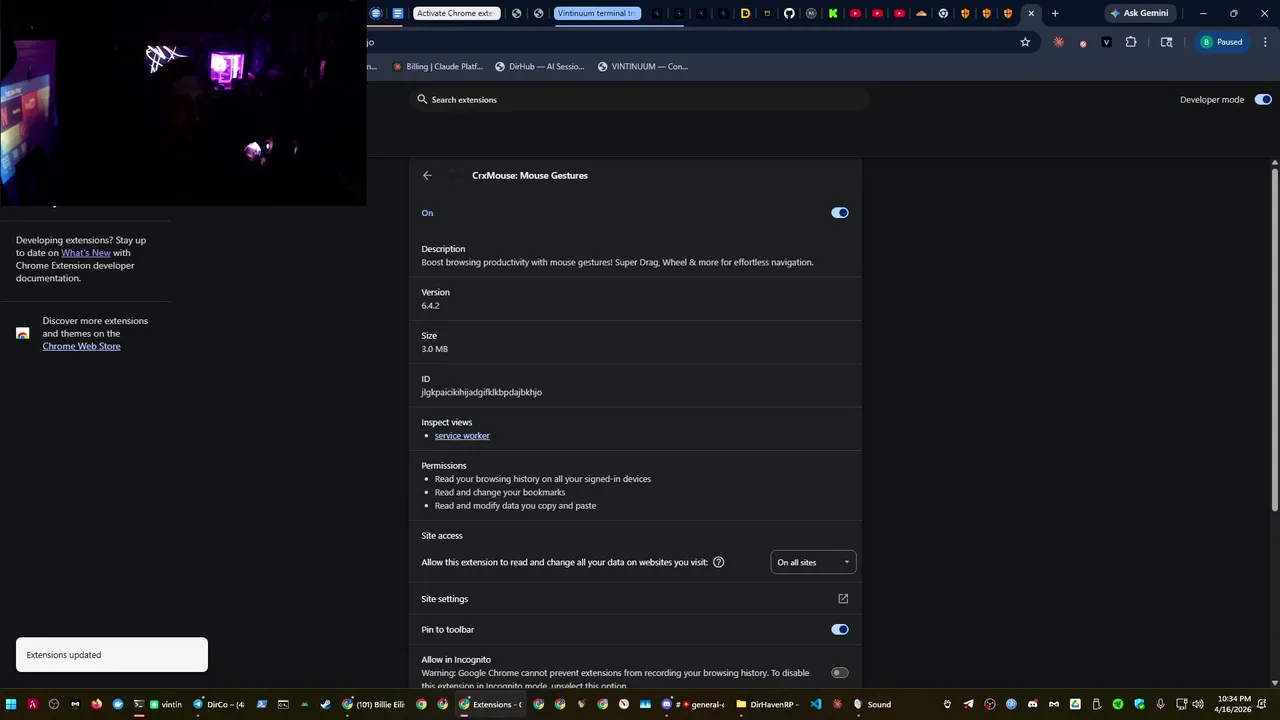The width and height of the screenshot is (1280, 720).
Task: Open DirHub AI Sessions bookmark
Action: [539, 66]
